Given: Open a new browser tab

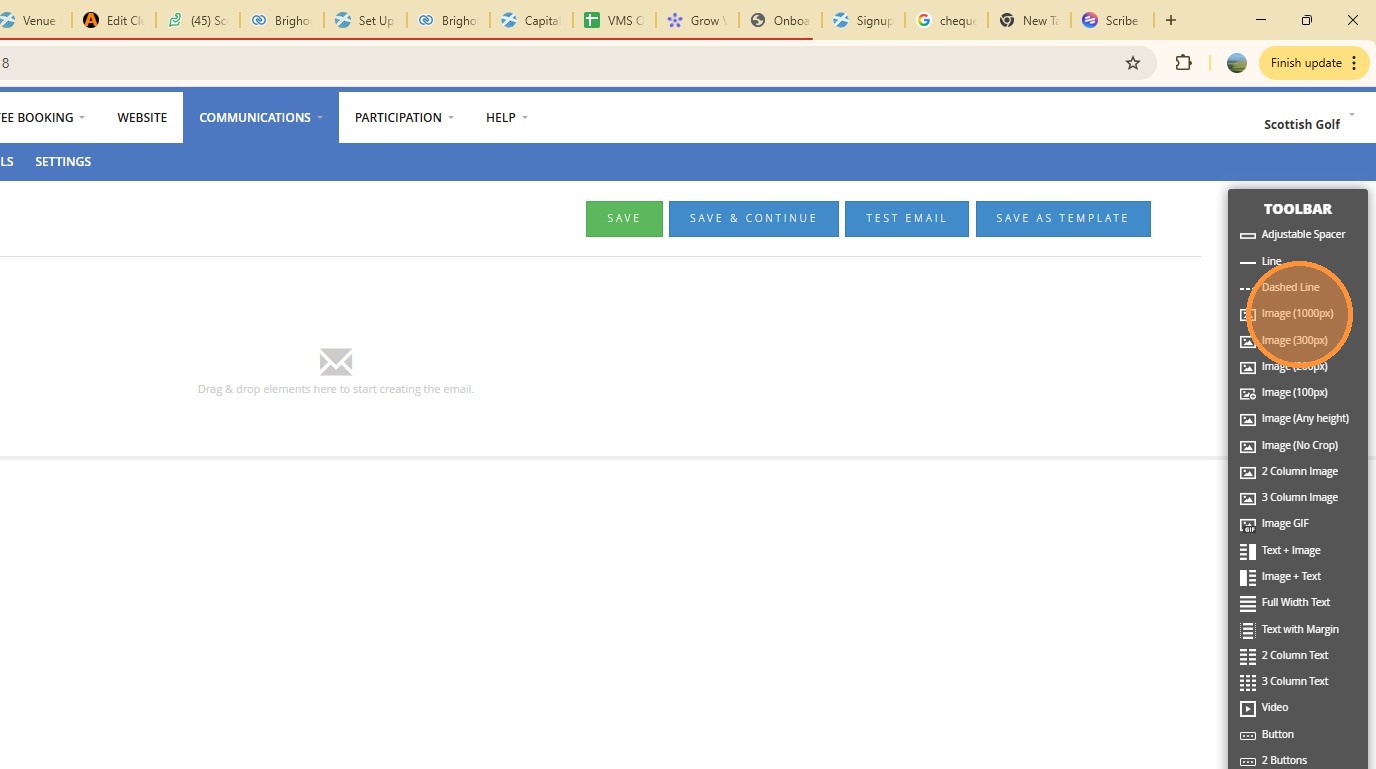Looking at the screenshot, I should [x=1171, y=20].
